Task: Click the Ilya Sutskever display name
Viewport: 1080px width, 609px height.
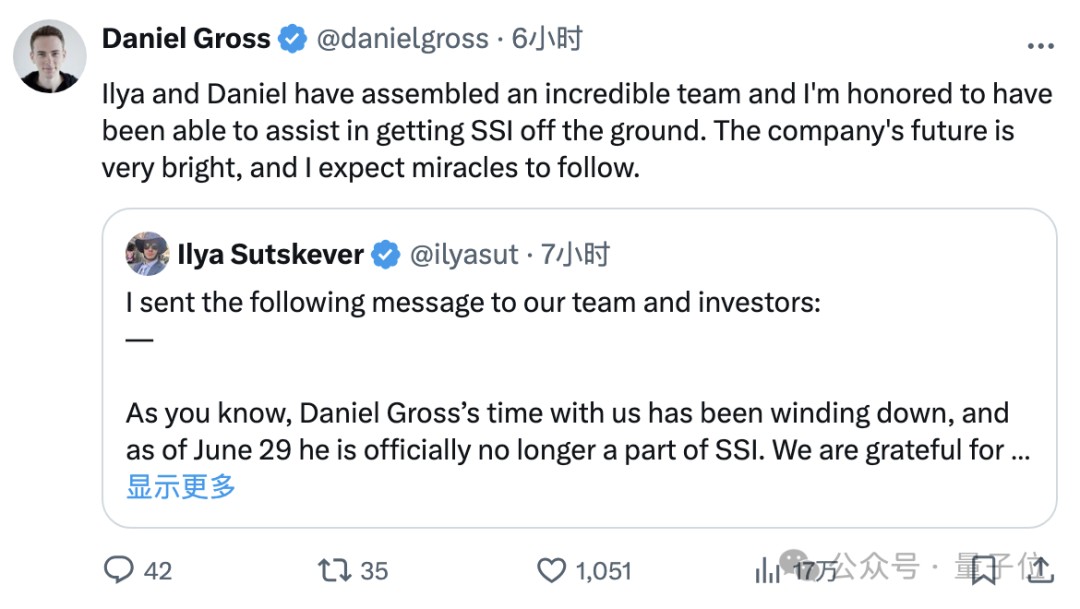Action: point(270,254)
